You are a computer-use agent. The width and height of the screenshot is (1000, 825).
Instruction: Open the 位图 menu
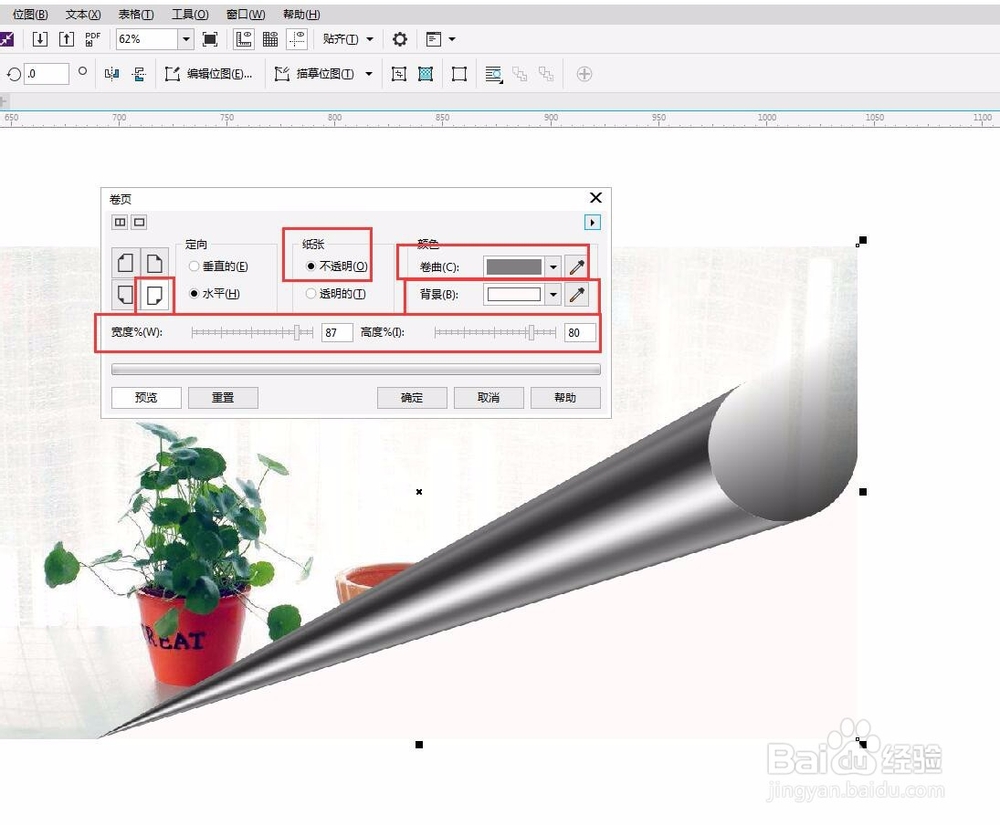pyautogui.click(x=28, y=14)
